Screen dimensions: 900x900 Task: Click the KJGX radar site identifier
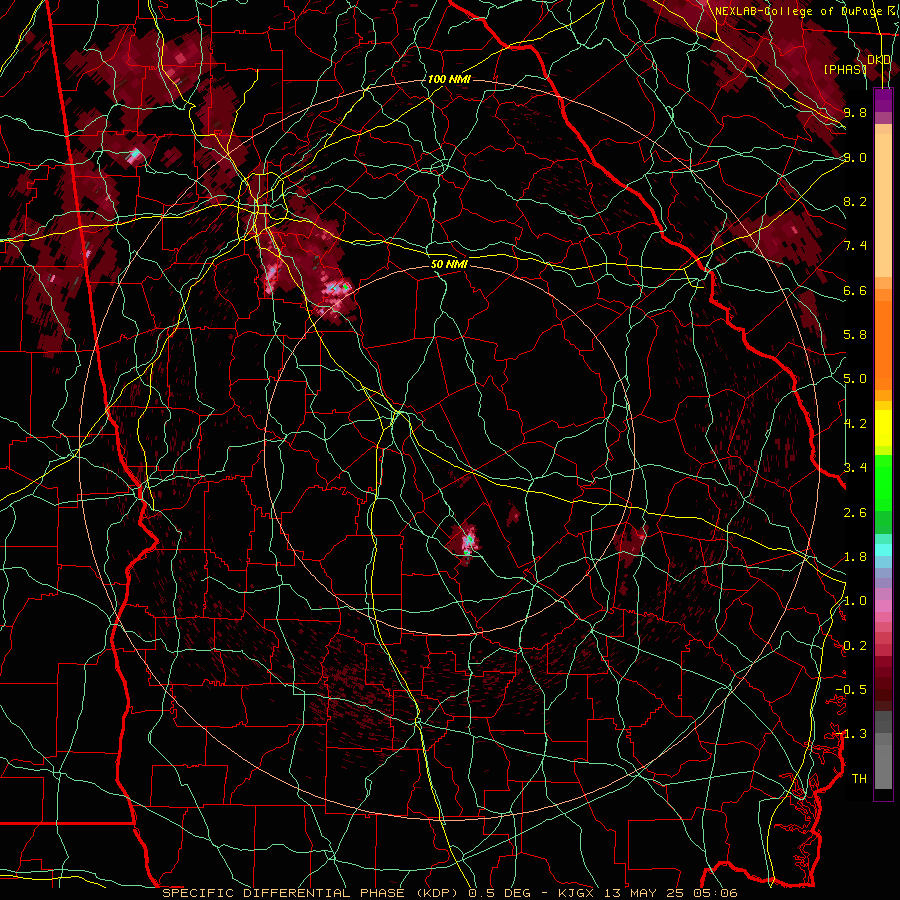coord(576,893)
